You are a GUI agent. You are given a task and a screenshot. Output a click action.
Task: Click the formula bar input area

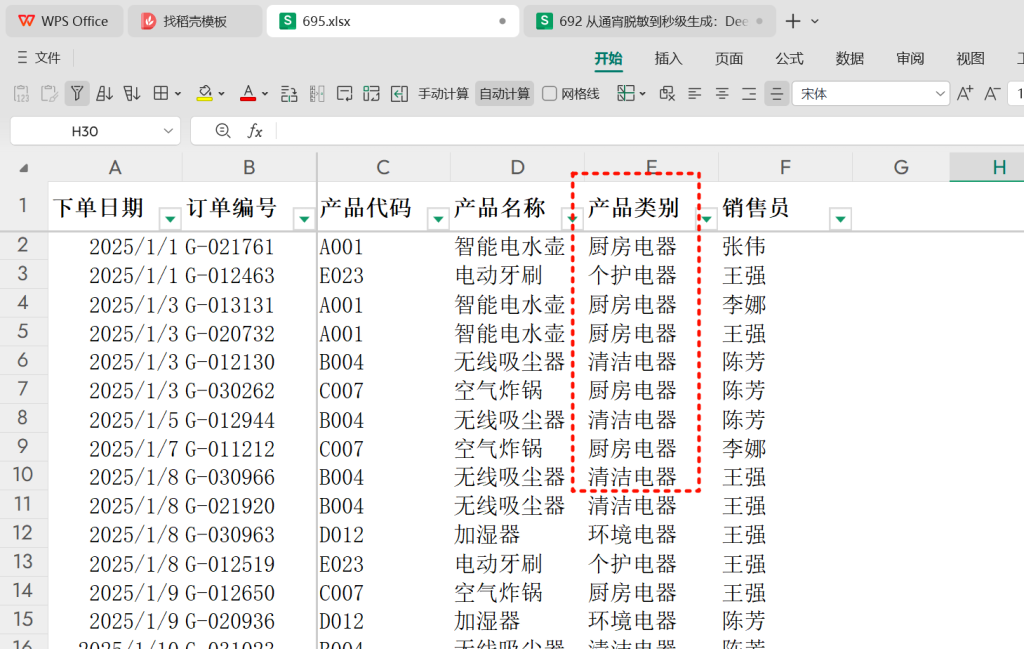pos(650,131)
